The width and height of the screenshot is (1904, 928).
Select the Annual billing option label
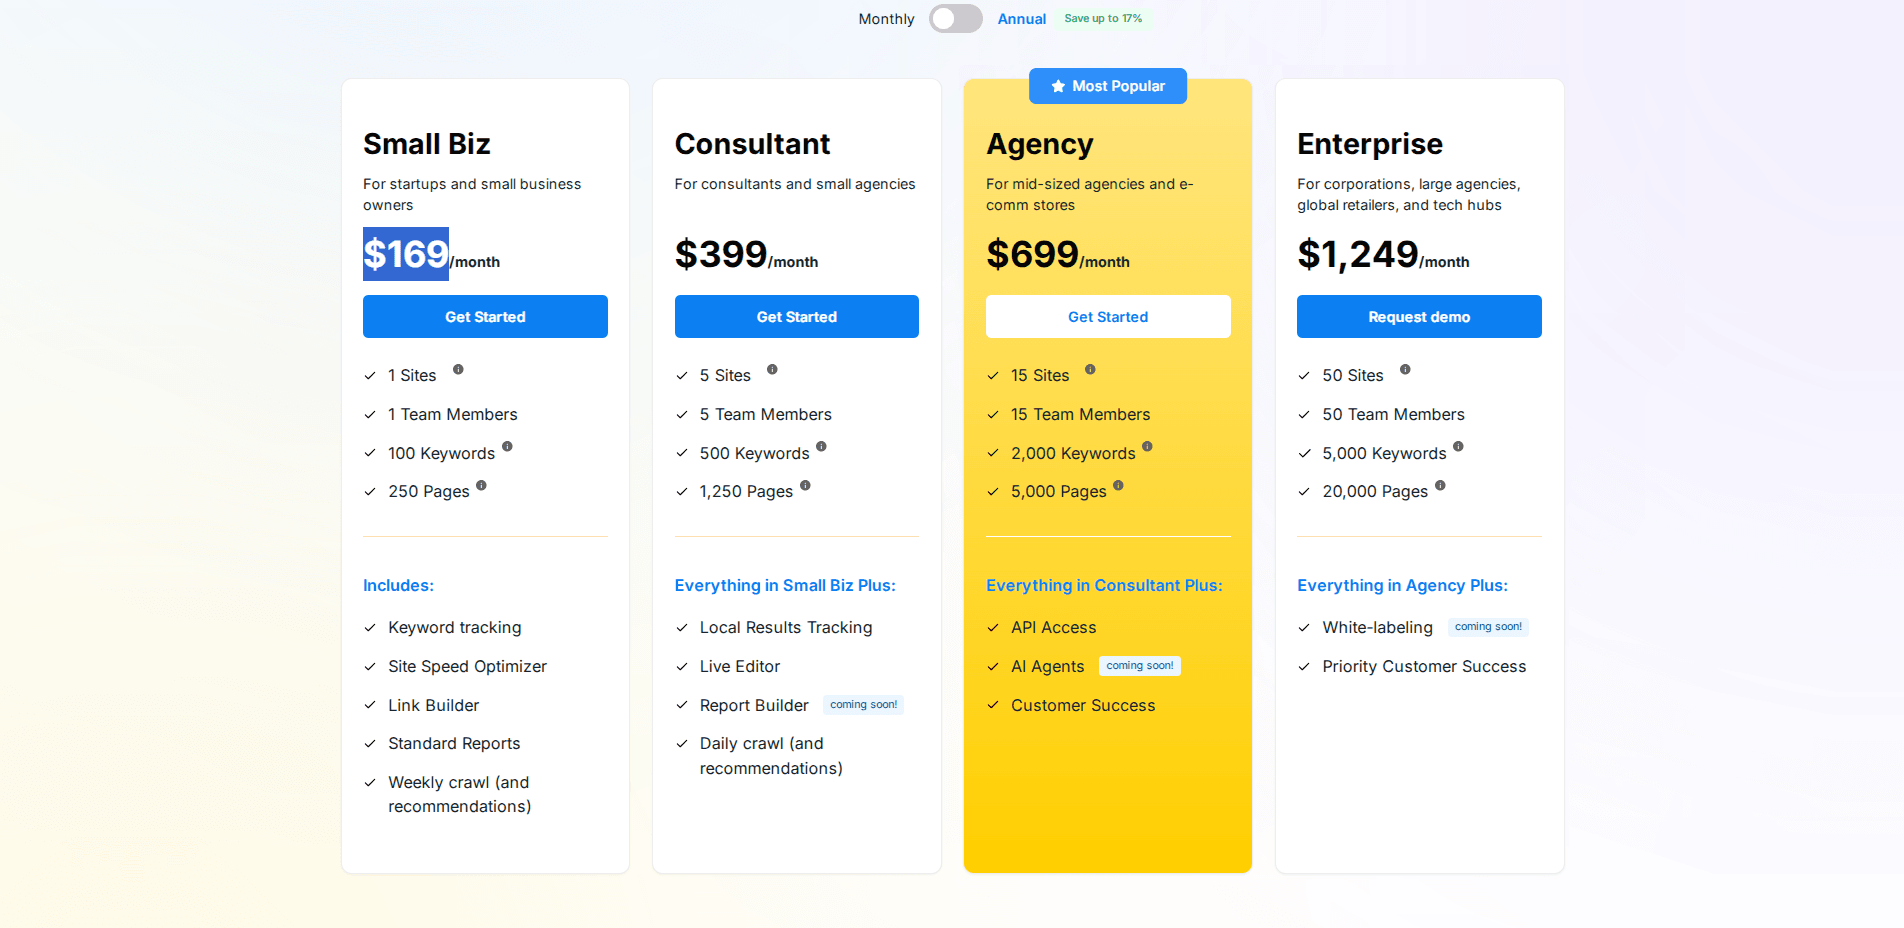click(x=1021, y=19)
